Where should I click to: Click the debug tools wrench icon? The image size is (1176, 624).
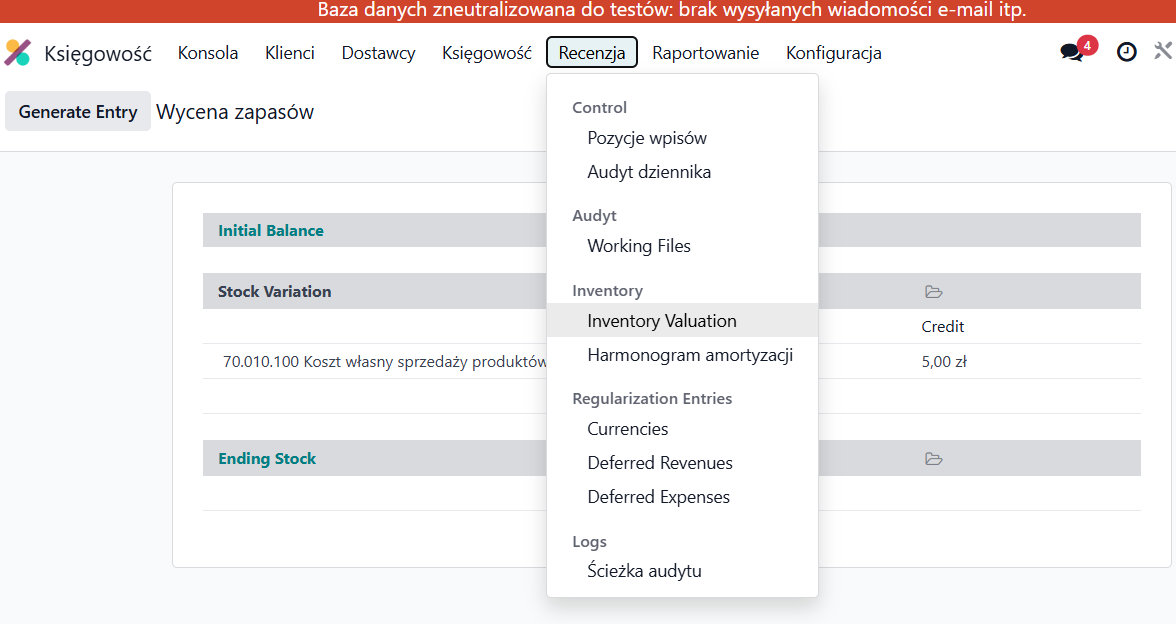point(1163,53)
